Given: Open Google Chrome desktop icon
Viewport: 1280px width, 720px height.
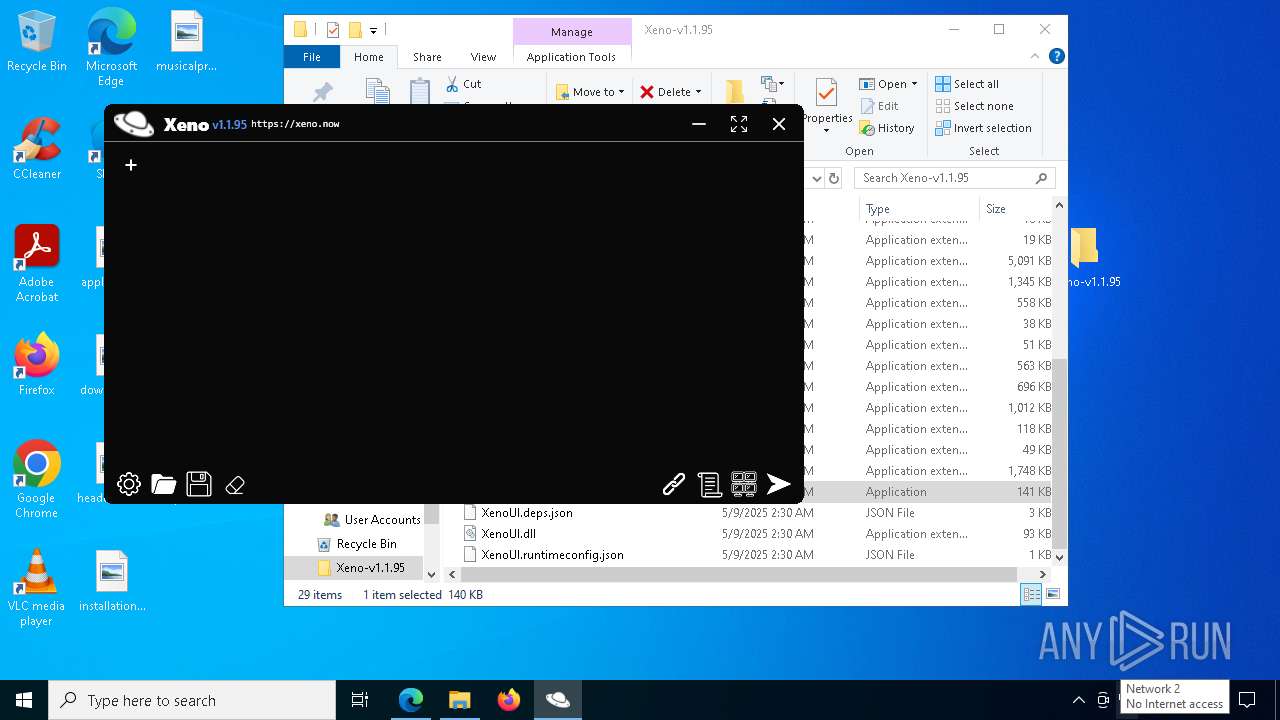Looking at the screenshot, I should pos(37,480).
